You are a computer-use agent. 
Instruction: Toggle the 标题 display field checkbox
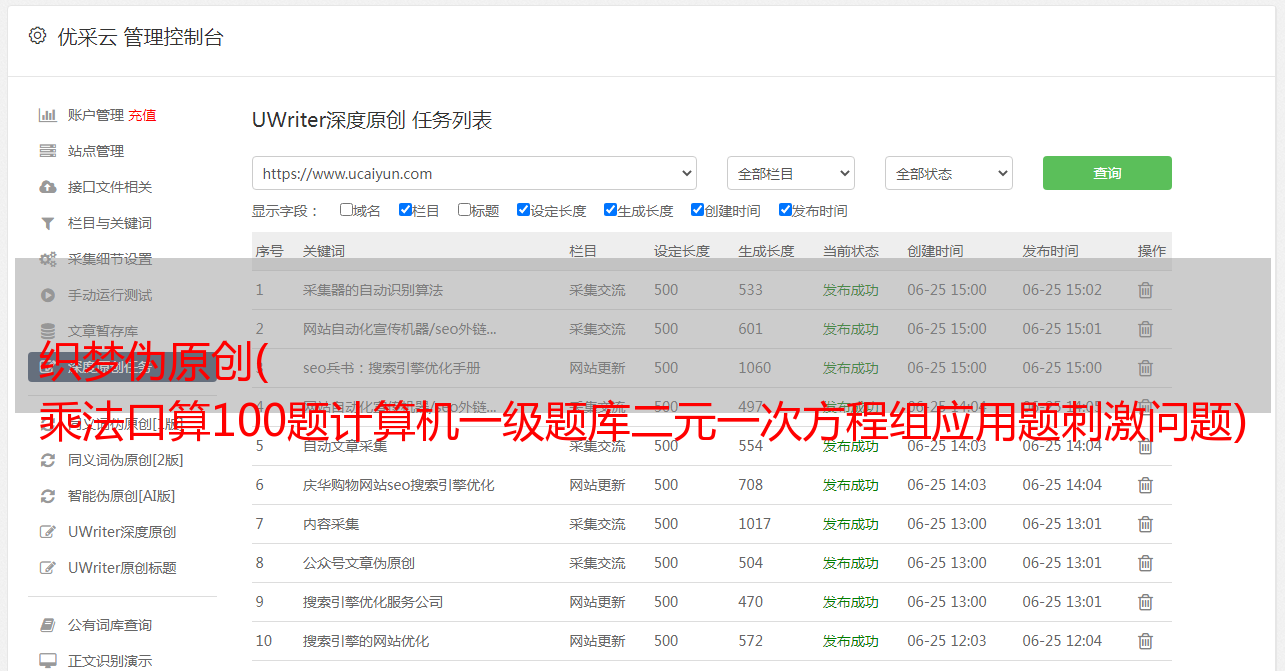464,210
